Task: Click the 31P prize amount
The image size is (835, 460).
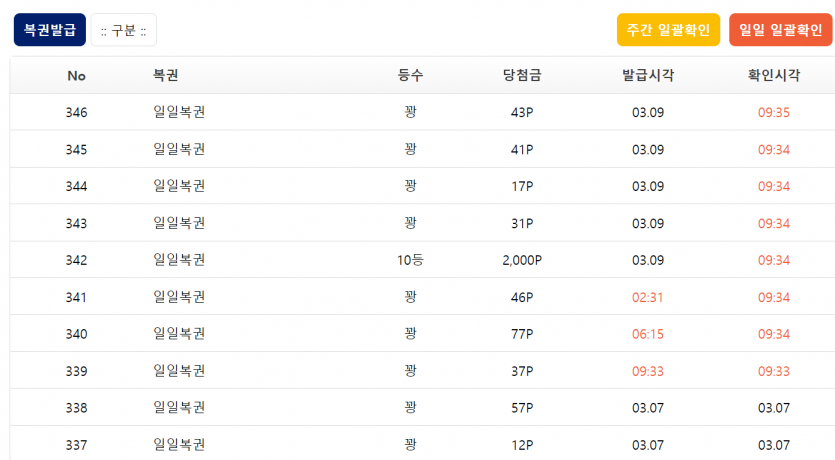Action: click(x=522, y=223)
